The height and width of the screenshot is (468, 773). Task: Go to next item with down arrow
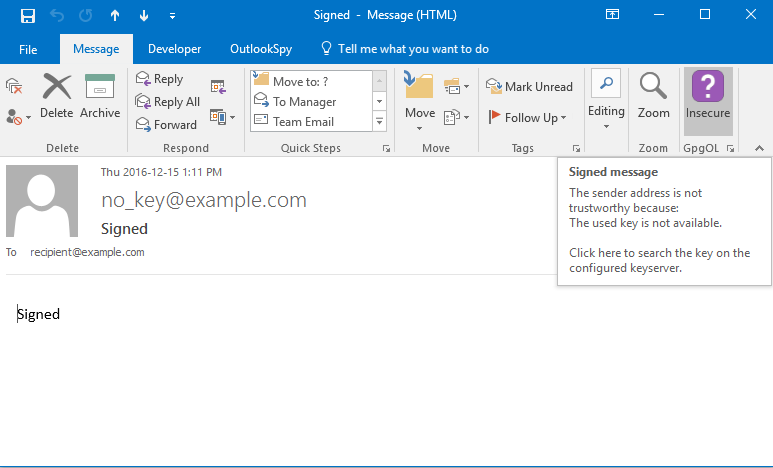144,15
